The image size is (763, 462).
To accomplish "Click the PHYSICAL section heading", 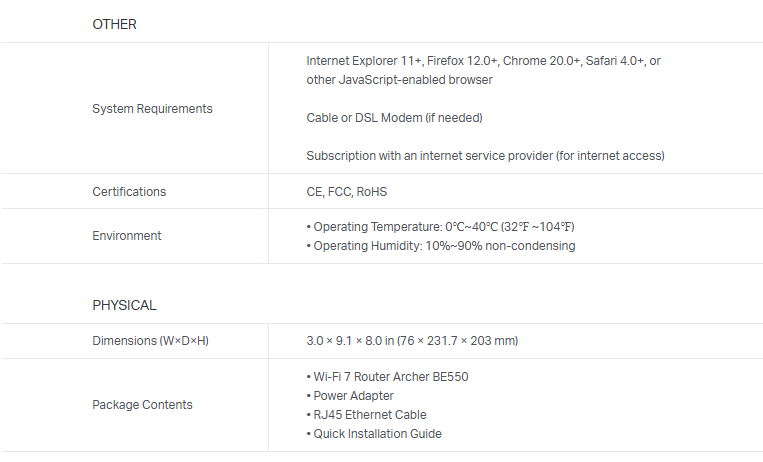I will [124, 306].
